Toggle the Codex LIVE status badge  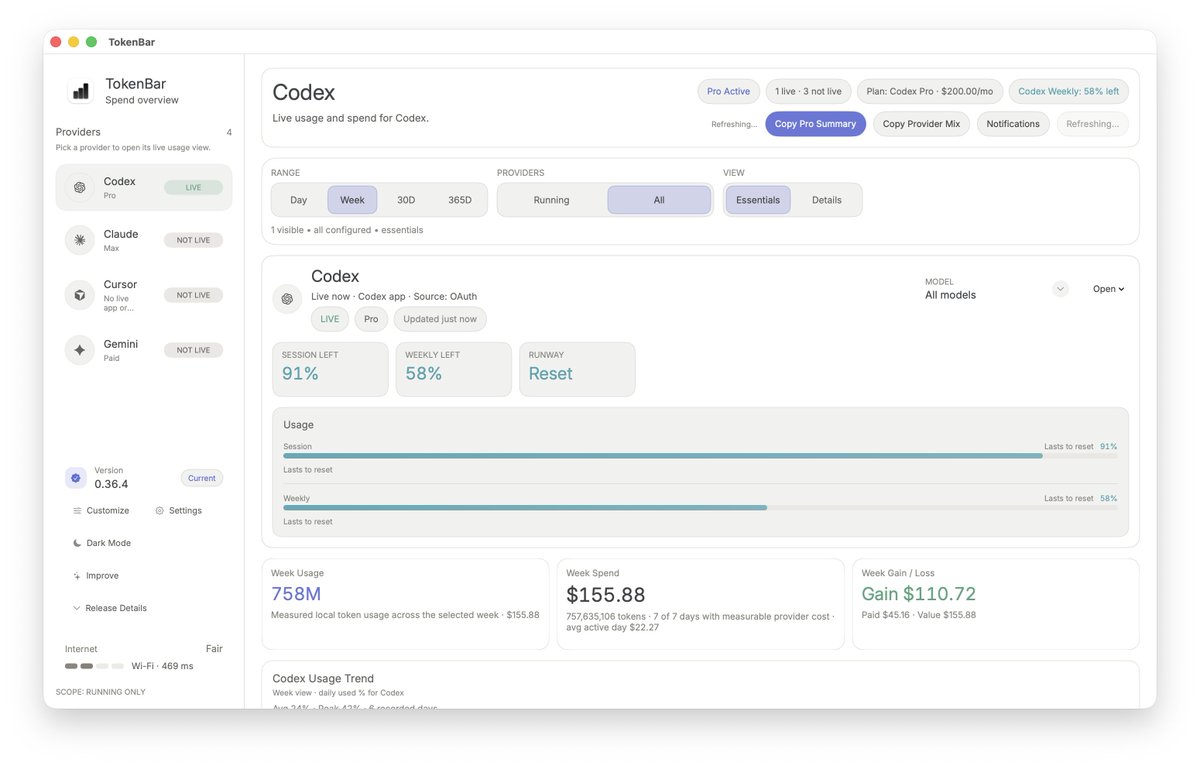pyautogui.click(x=193, y=187)
